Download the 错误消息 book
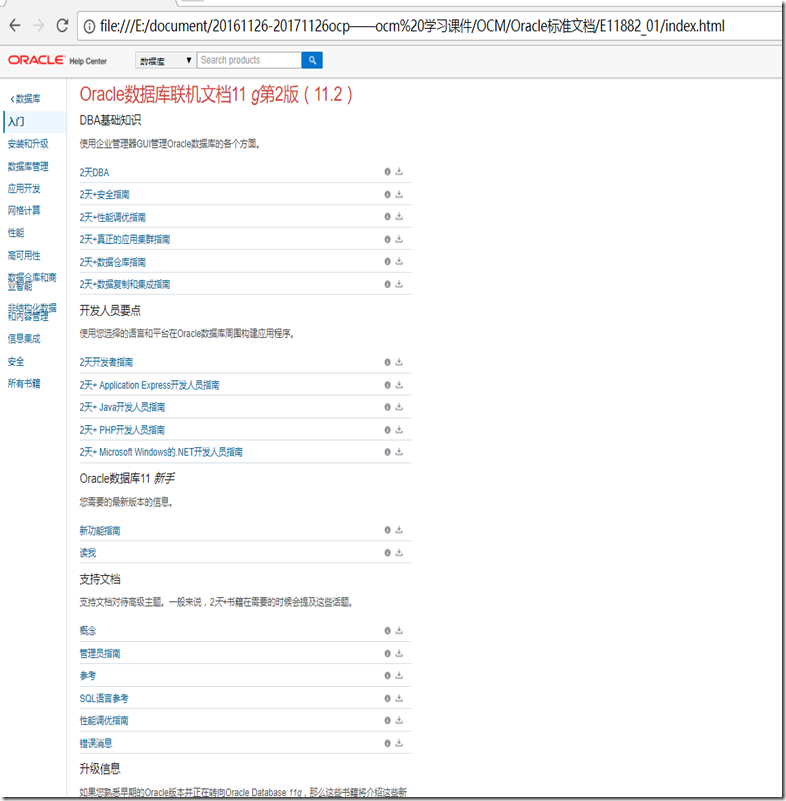 399,743
